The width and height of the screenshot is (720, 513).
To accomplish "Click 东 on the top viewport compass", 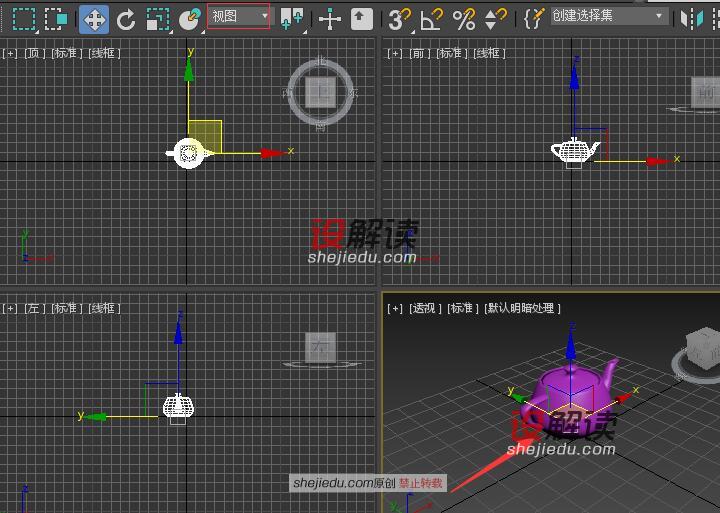I will (x=353, y=92).
